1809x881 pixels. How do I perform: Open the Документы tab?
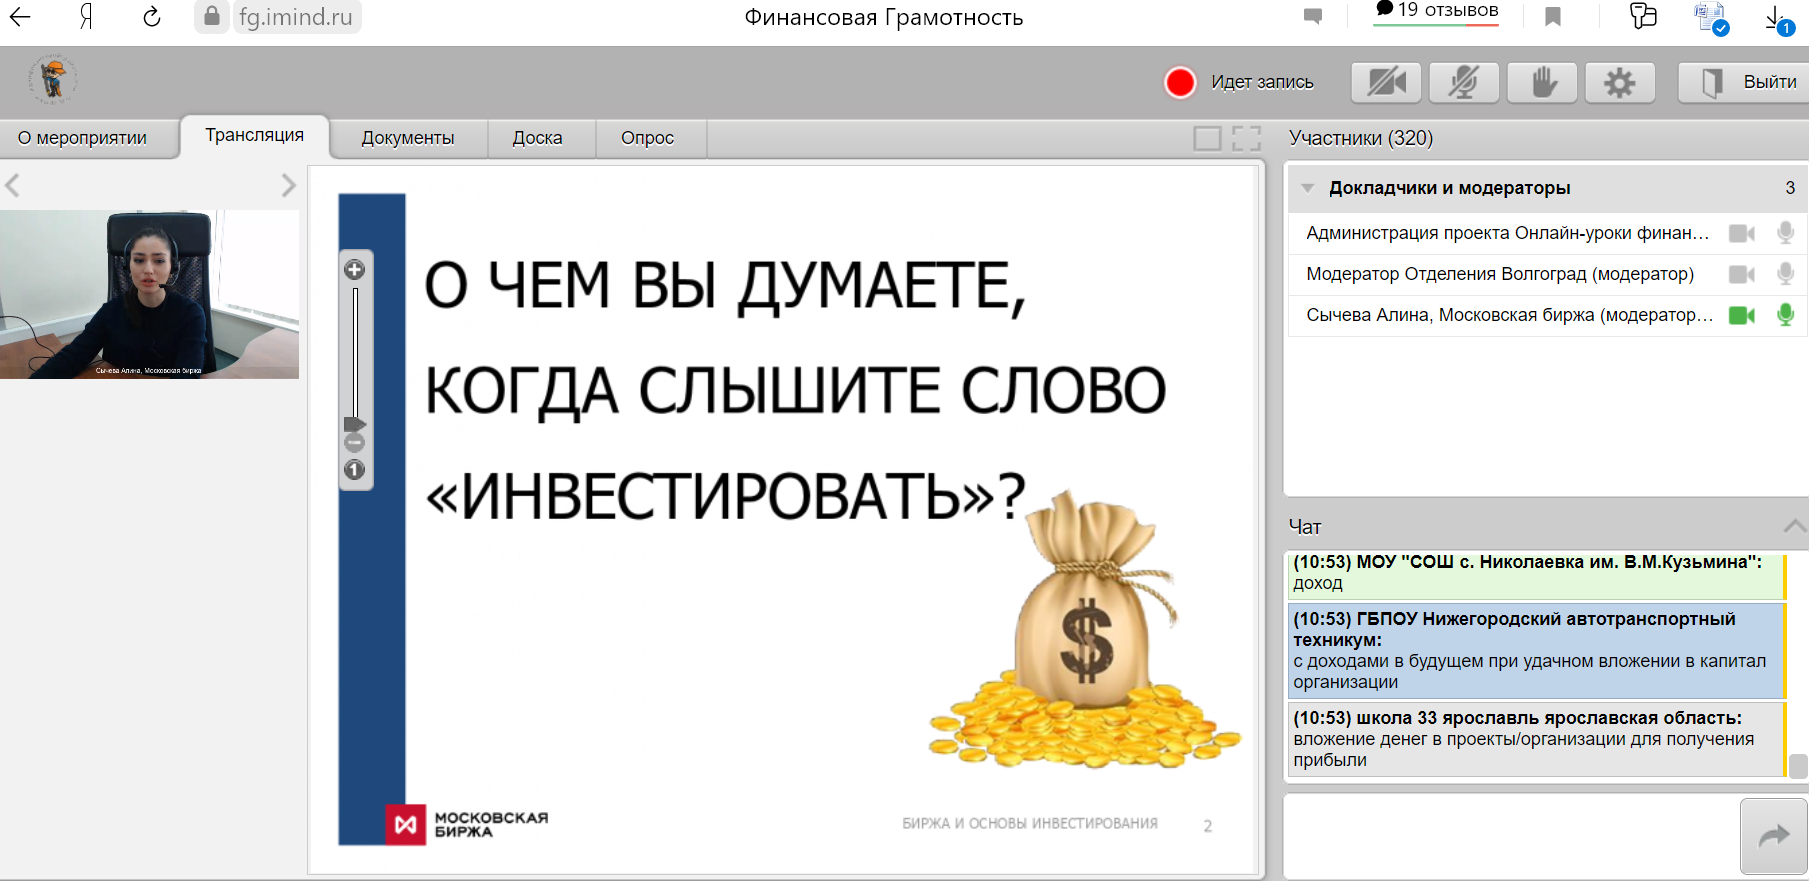[x=408, y=138]
